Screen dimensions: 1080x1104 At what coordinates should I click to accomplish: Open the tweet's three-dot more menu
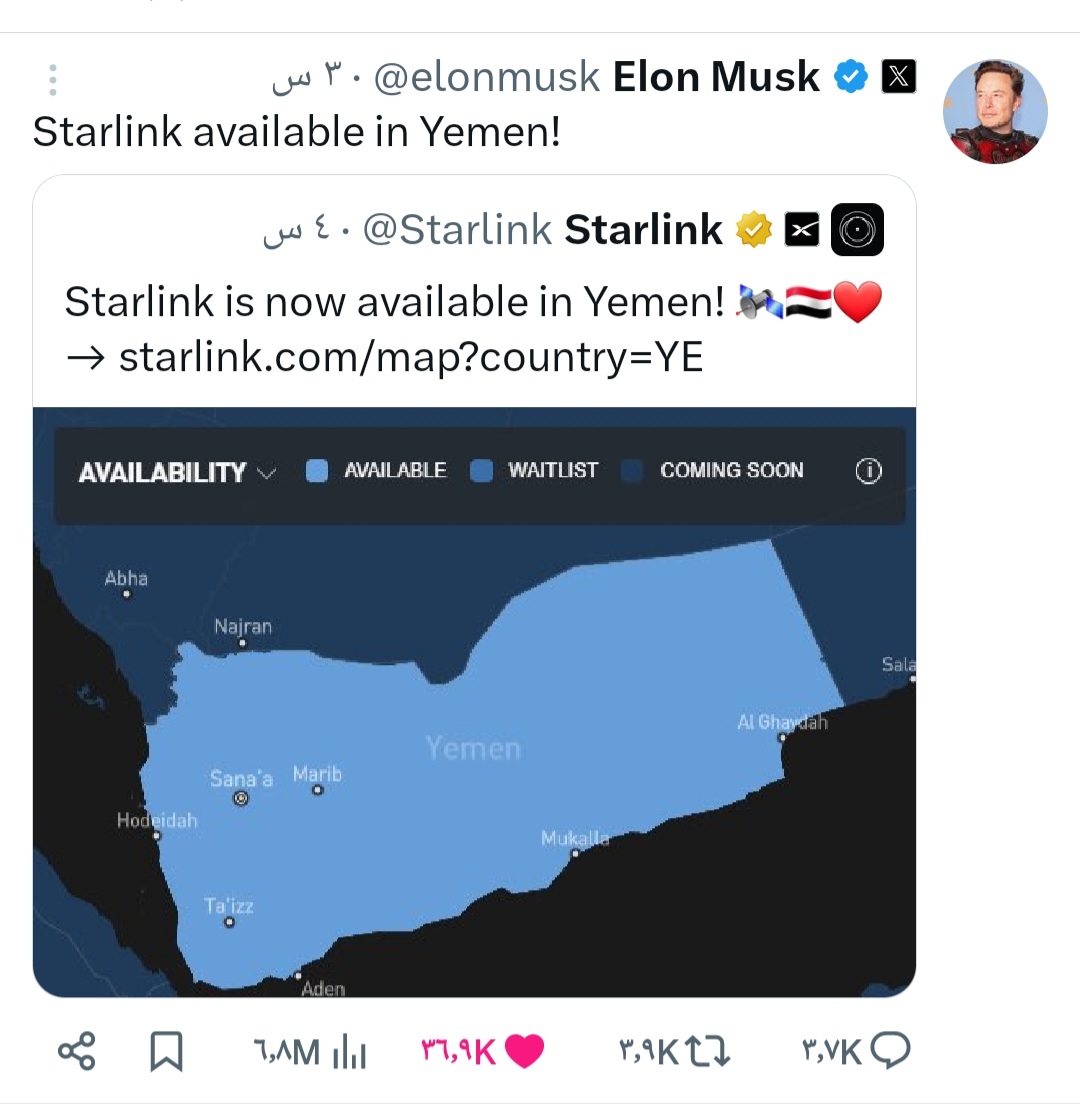click(x=53, y=80)
